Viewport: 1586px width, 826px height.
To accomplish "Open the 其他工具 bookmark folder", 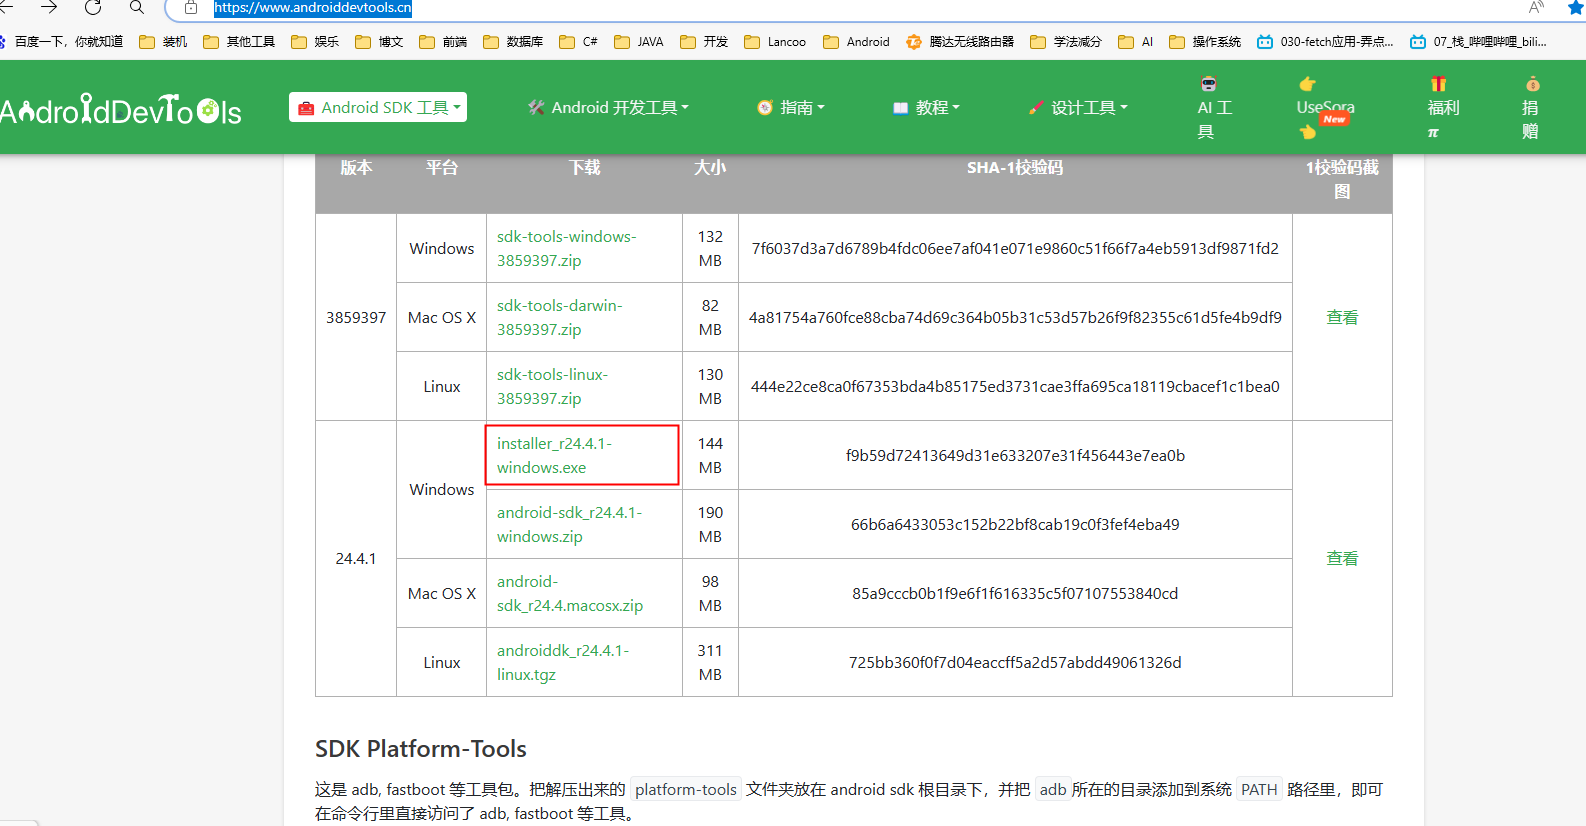I will point(239,42).
